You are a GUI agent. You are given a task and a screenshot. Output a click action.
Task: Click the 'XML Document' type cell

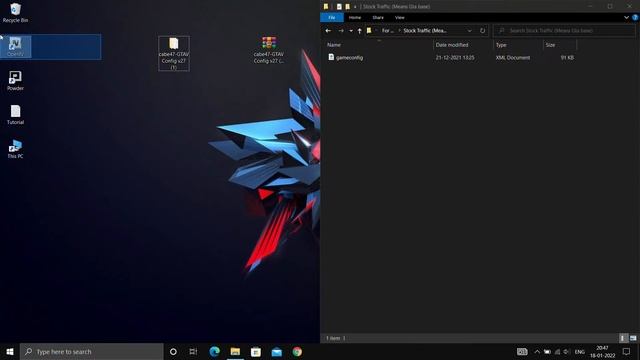click(513, 58)
